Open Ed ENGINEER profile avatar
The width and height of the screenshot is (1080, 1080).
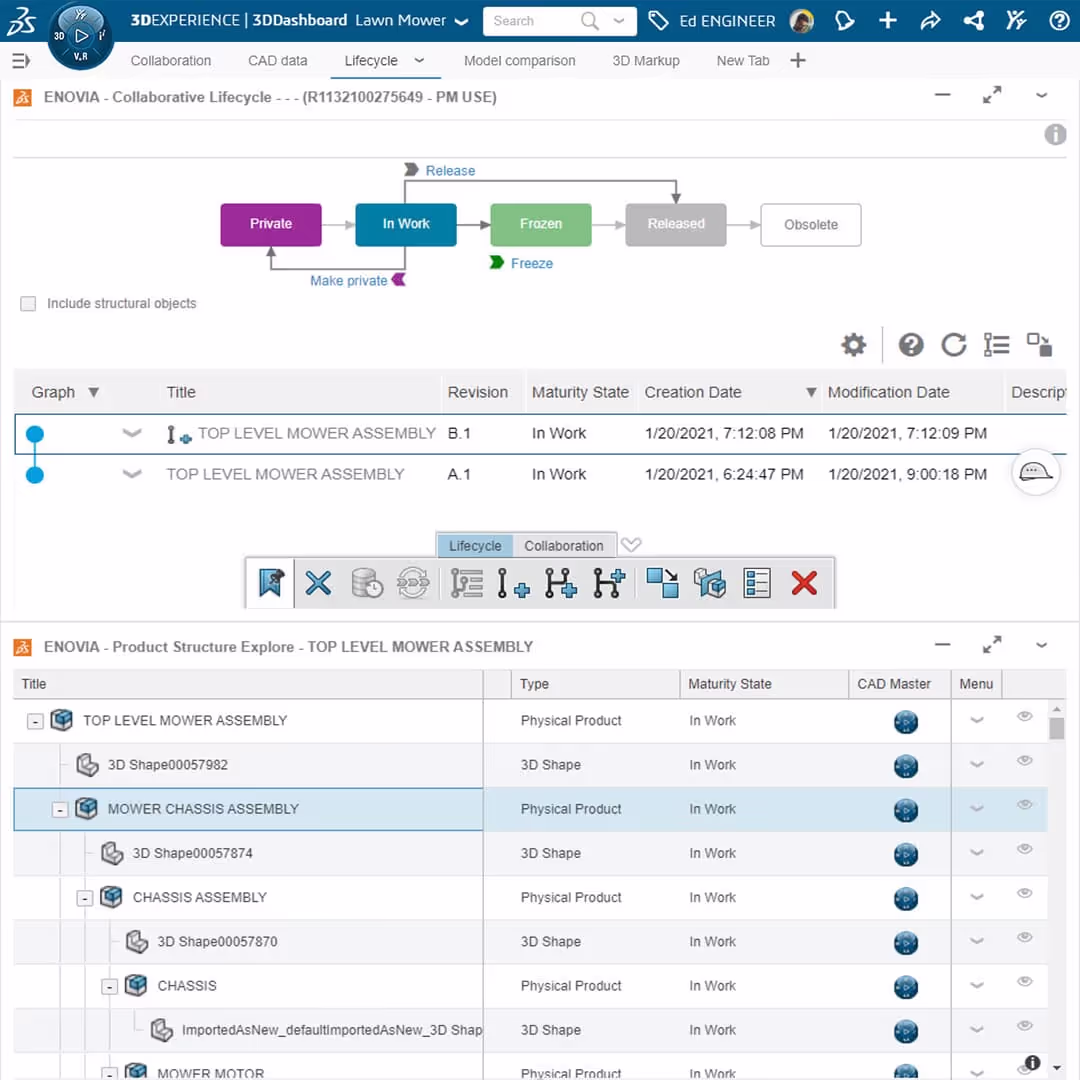coord(801,21)
